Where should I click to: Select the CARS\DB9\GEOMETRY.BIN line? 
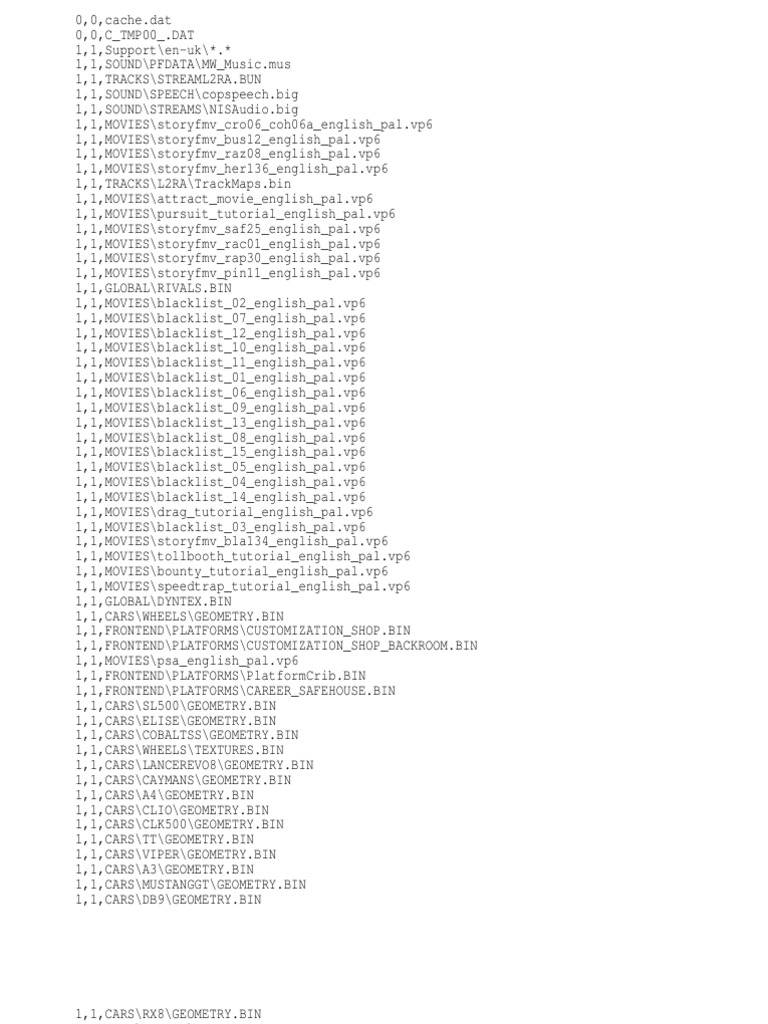(x=168, y=900)
